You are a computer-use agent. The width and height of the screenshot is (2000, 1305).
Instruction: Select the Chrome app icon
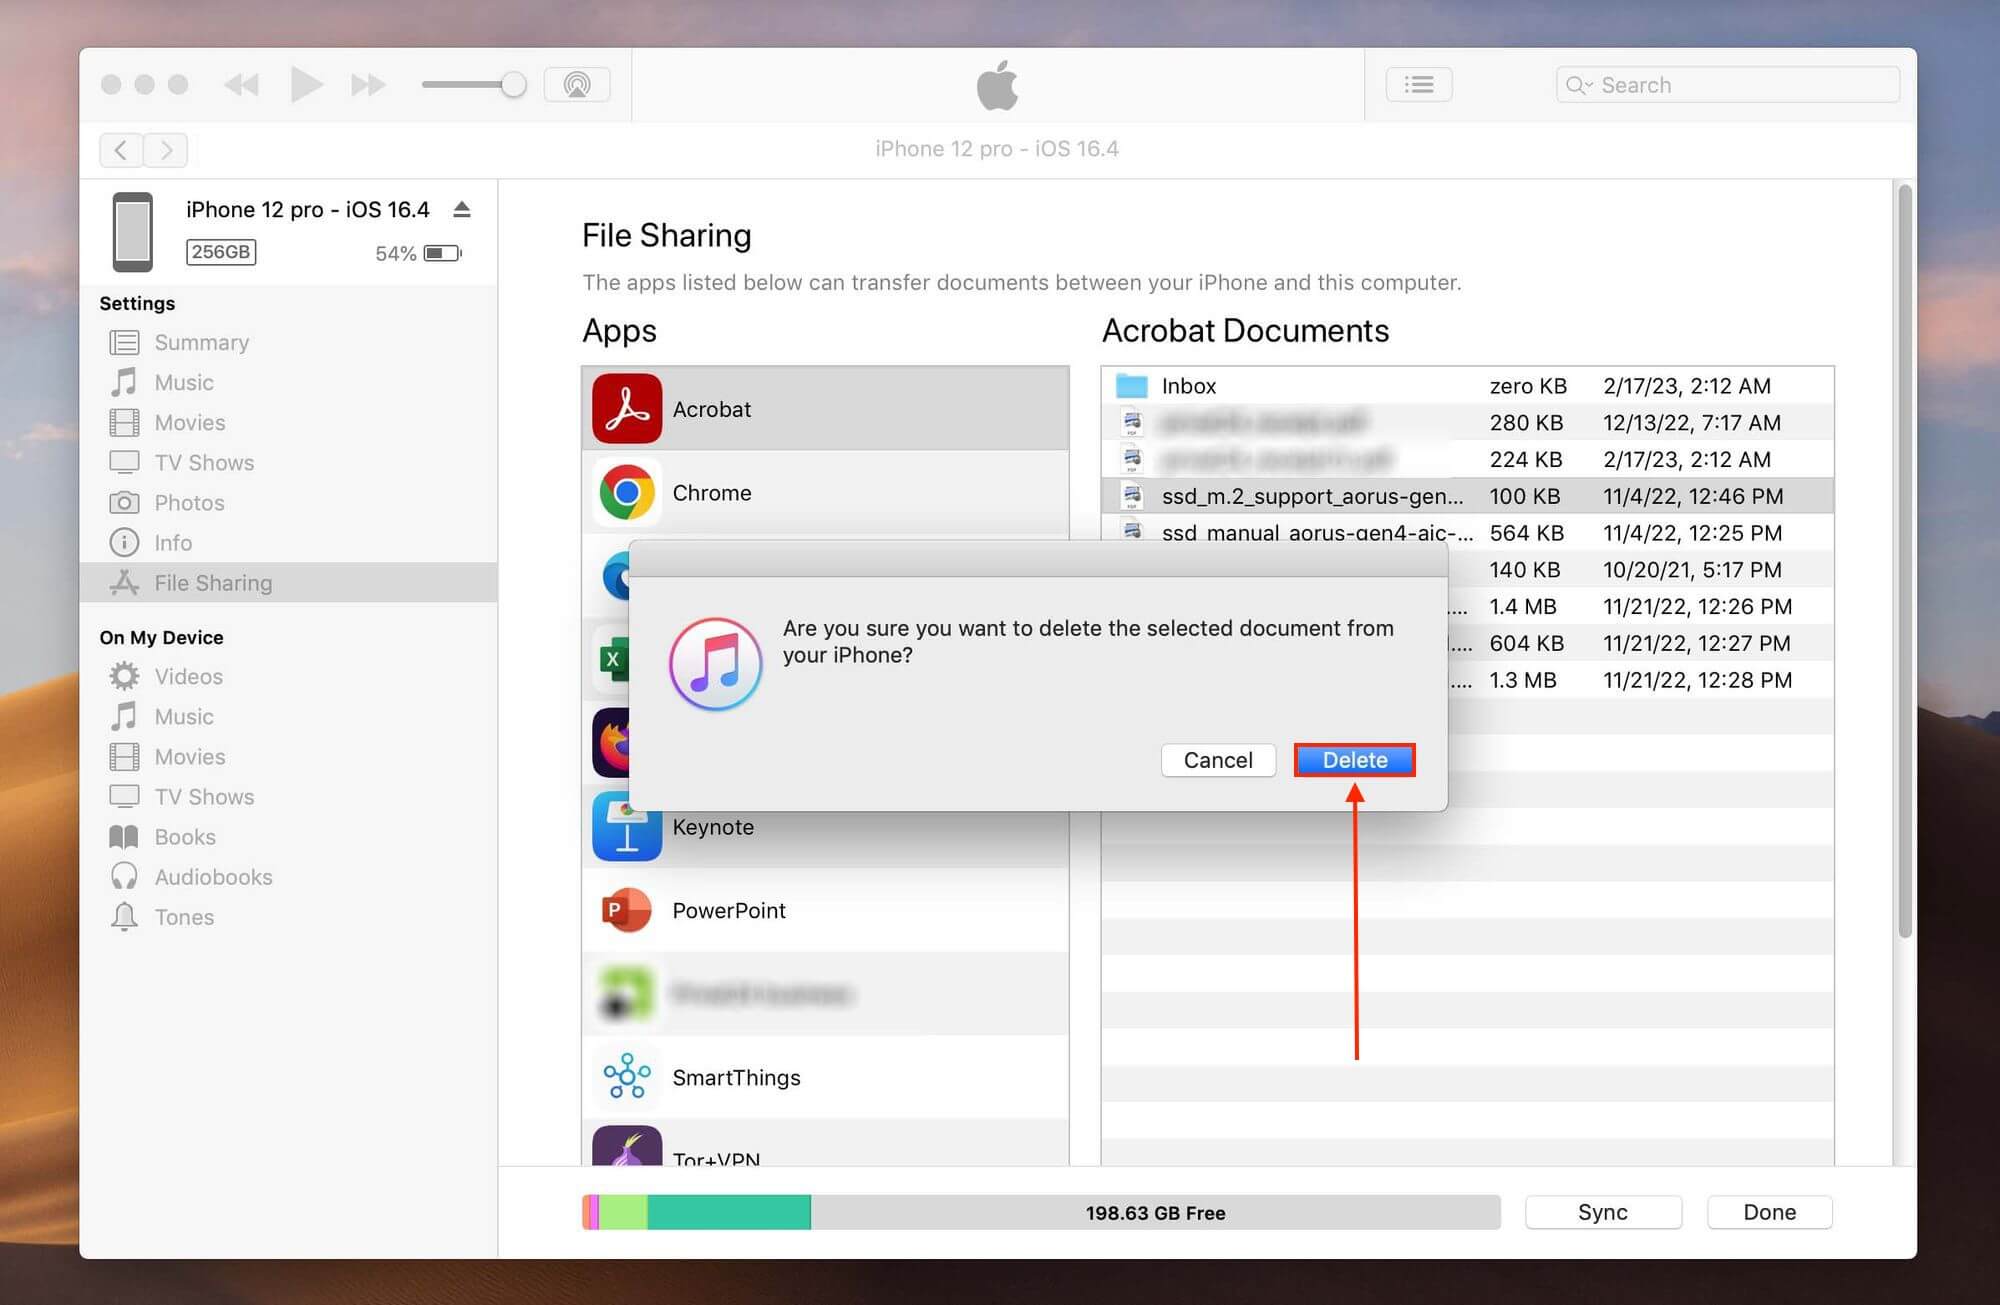click(627, 492)
